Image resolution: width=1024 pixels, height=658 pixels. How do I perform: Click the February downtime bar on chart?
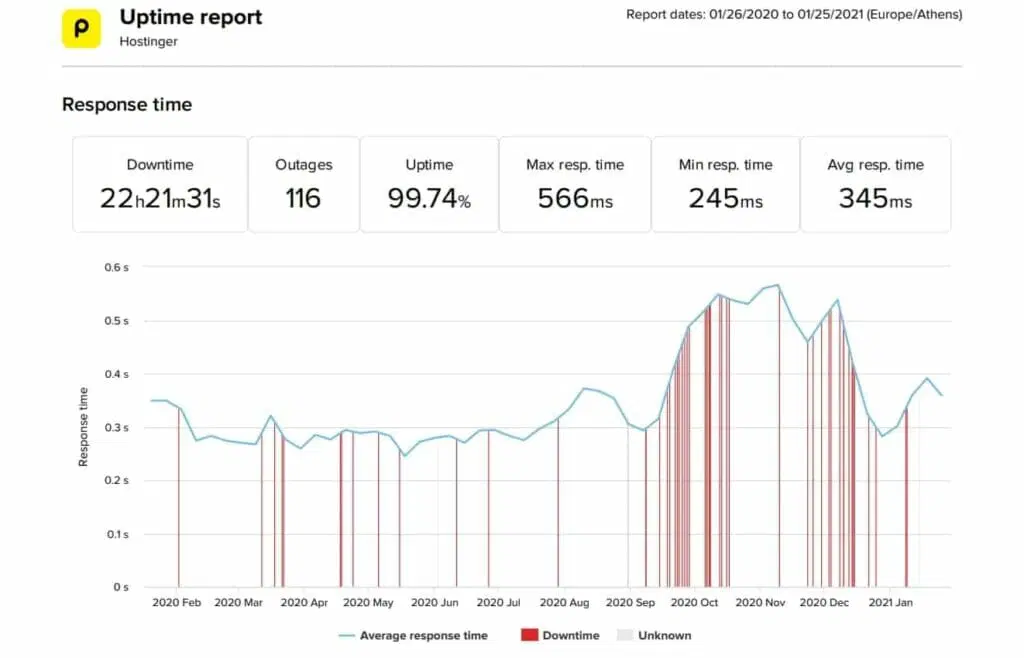tap(179, 497)
